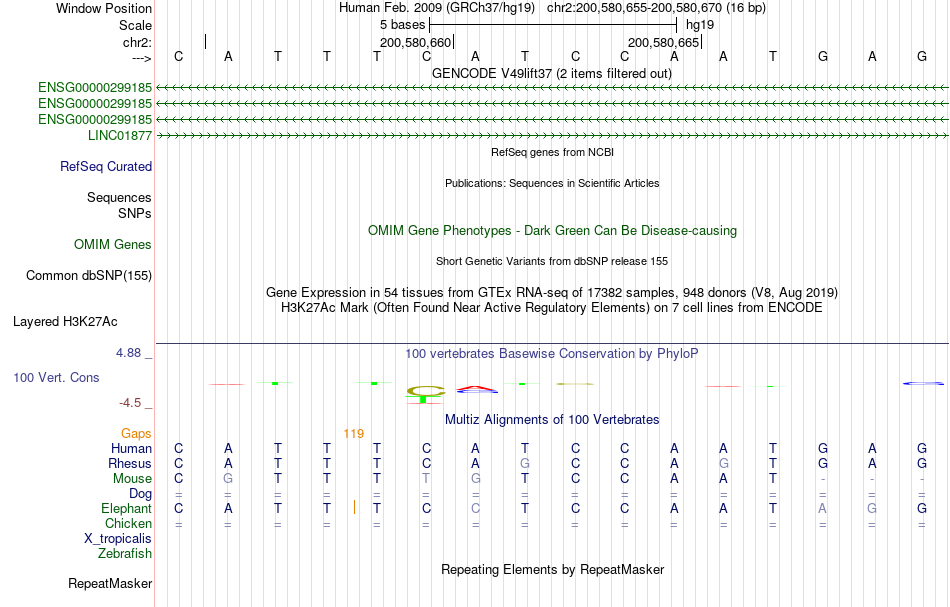Click the hg19 label beside the scale bar
The height and width of the screenshot is (607, 950).
[x=700, y=25]
